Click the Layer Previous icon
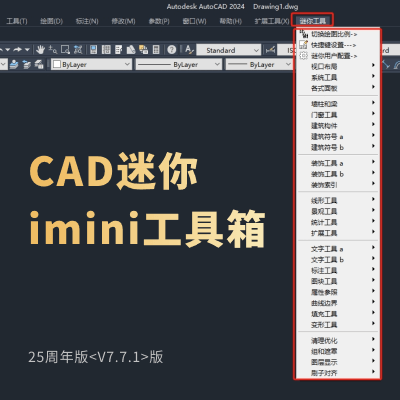 (x=27, y=64)
